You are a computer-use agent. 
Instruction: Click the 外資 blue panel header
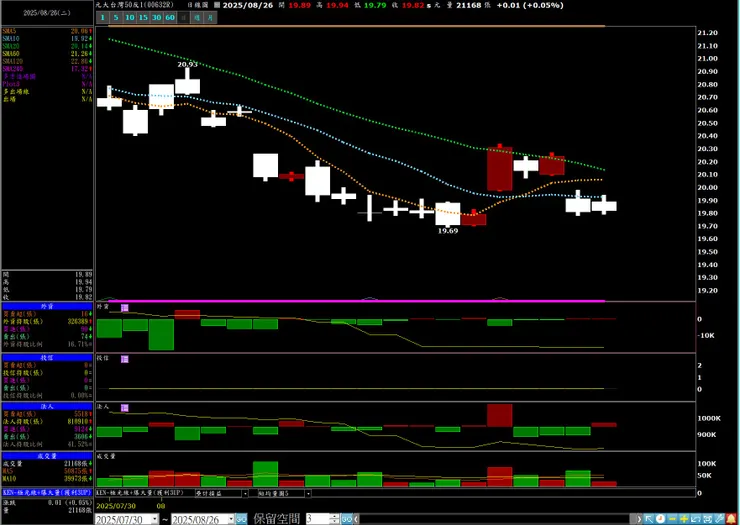(47, 306)
